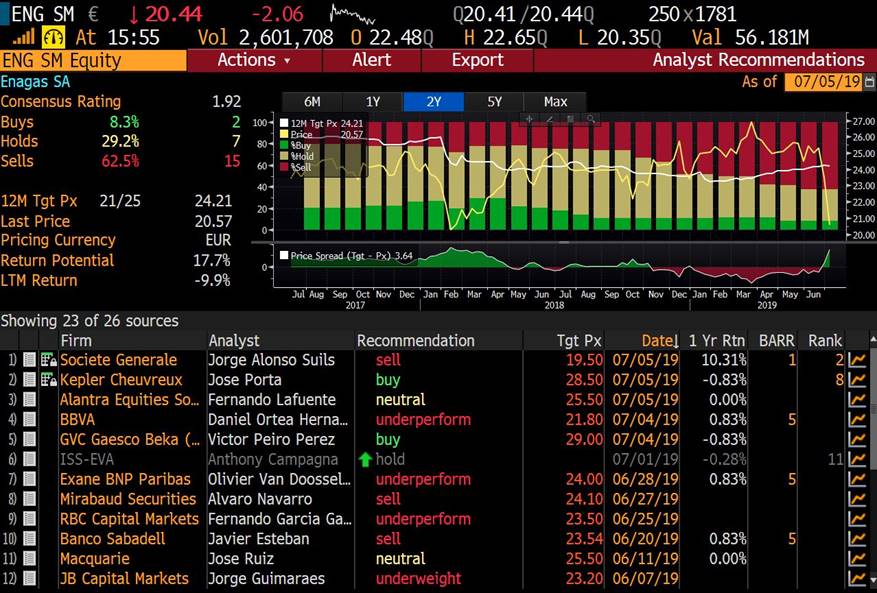Open the chart icon in Alantra Equities row
This screenshot has height=593, width=877.
[856, 400]
